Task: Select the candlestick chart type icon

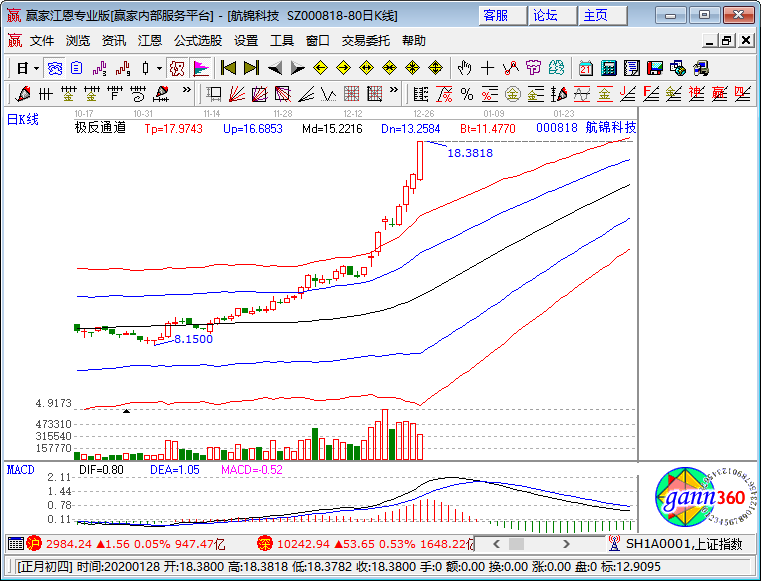Action: click(146, 68)
